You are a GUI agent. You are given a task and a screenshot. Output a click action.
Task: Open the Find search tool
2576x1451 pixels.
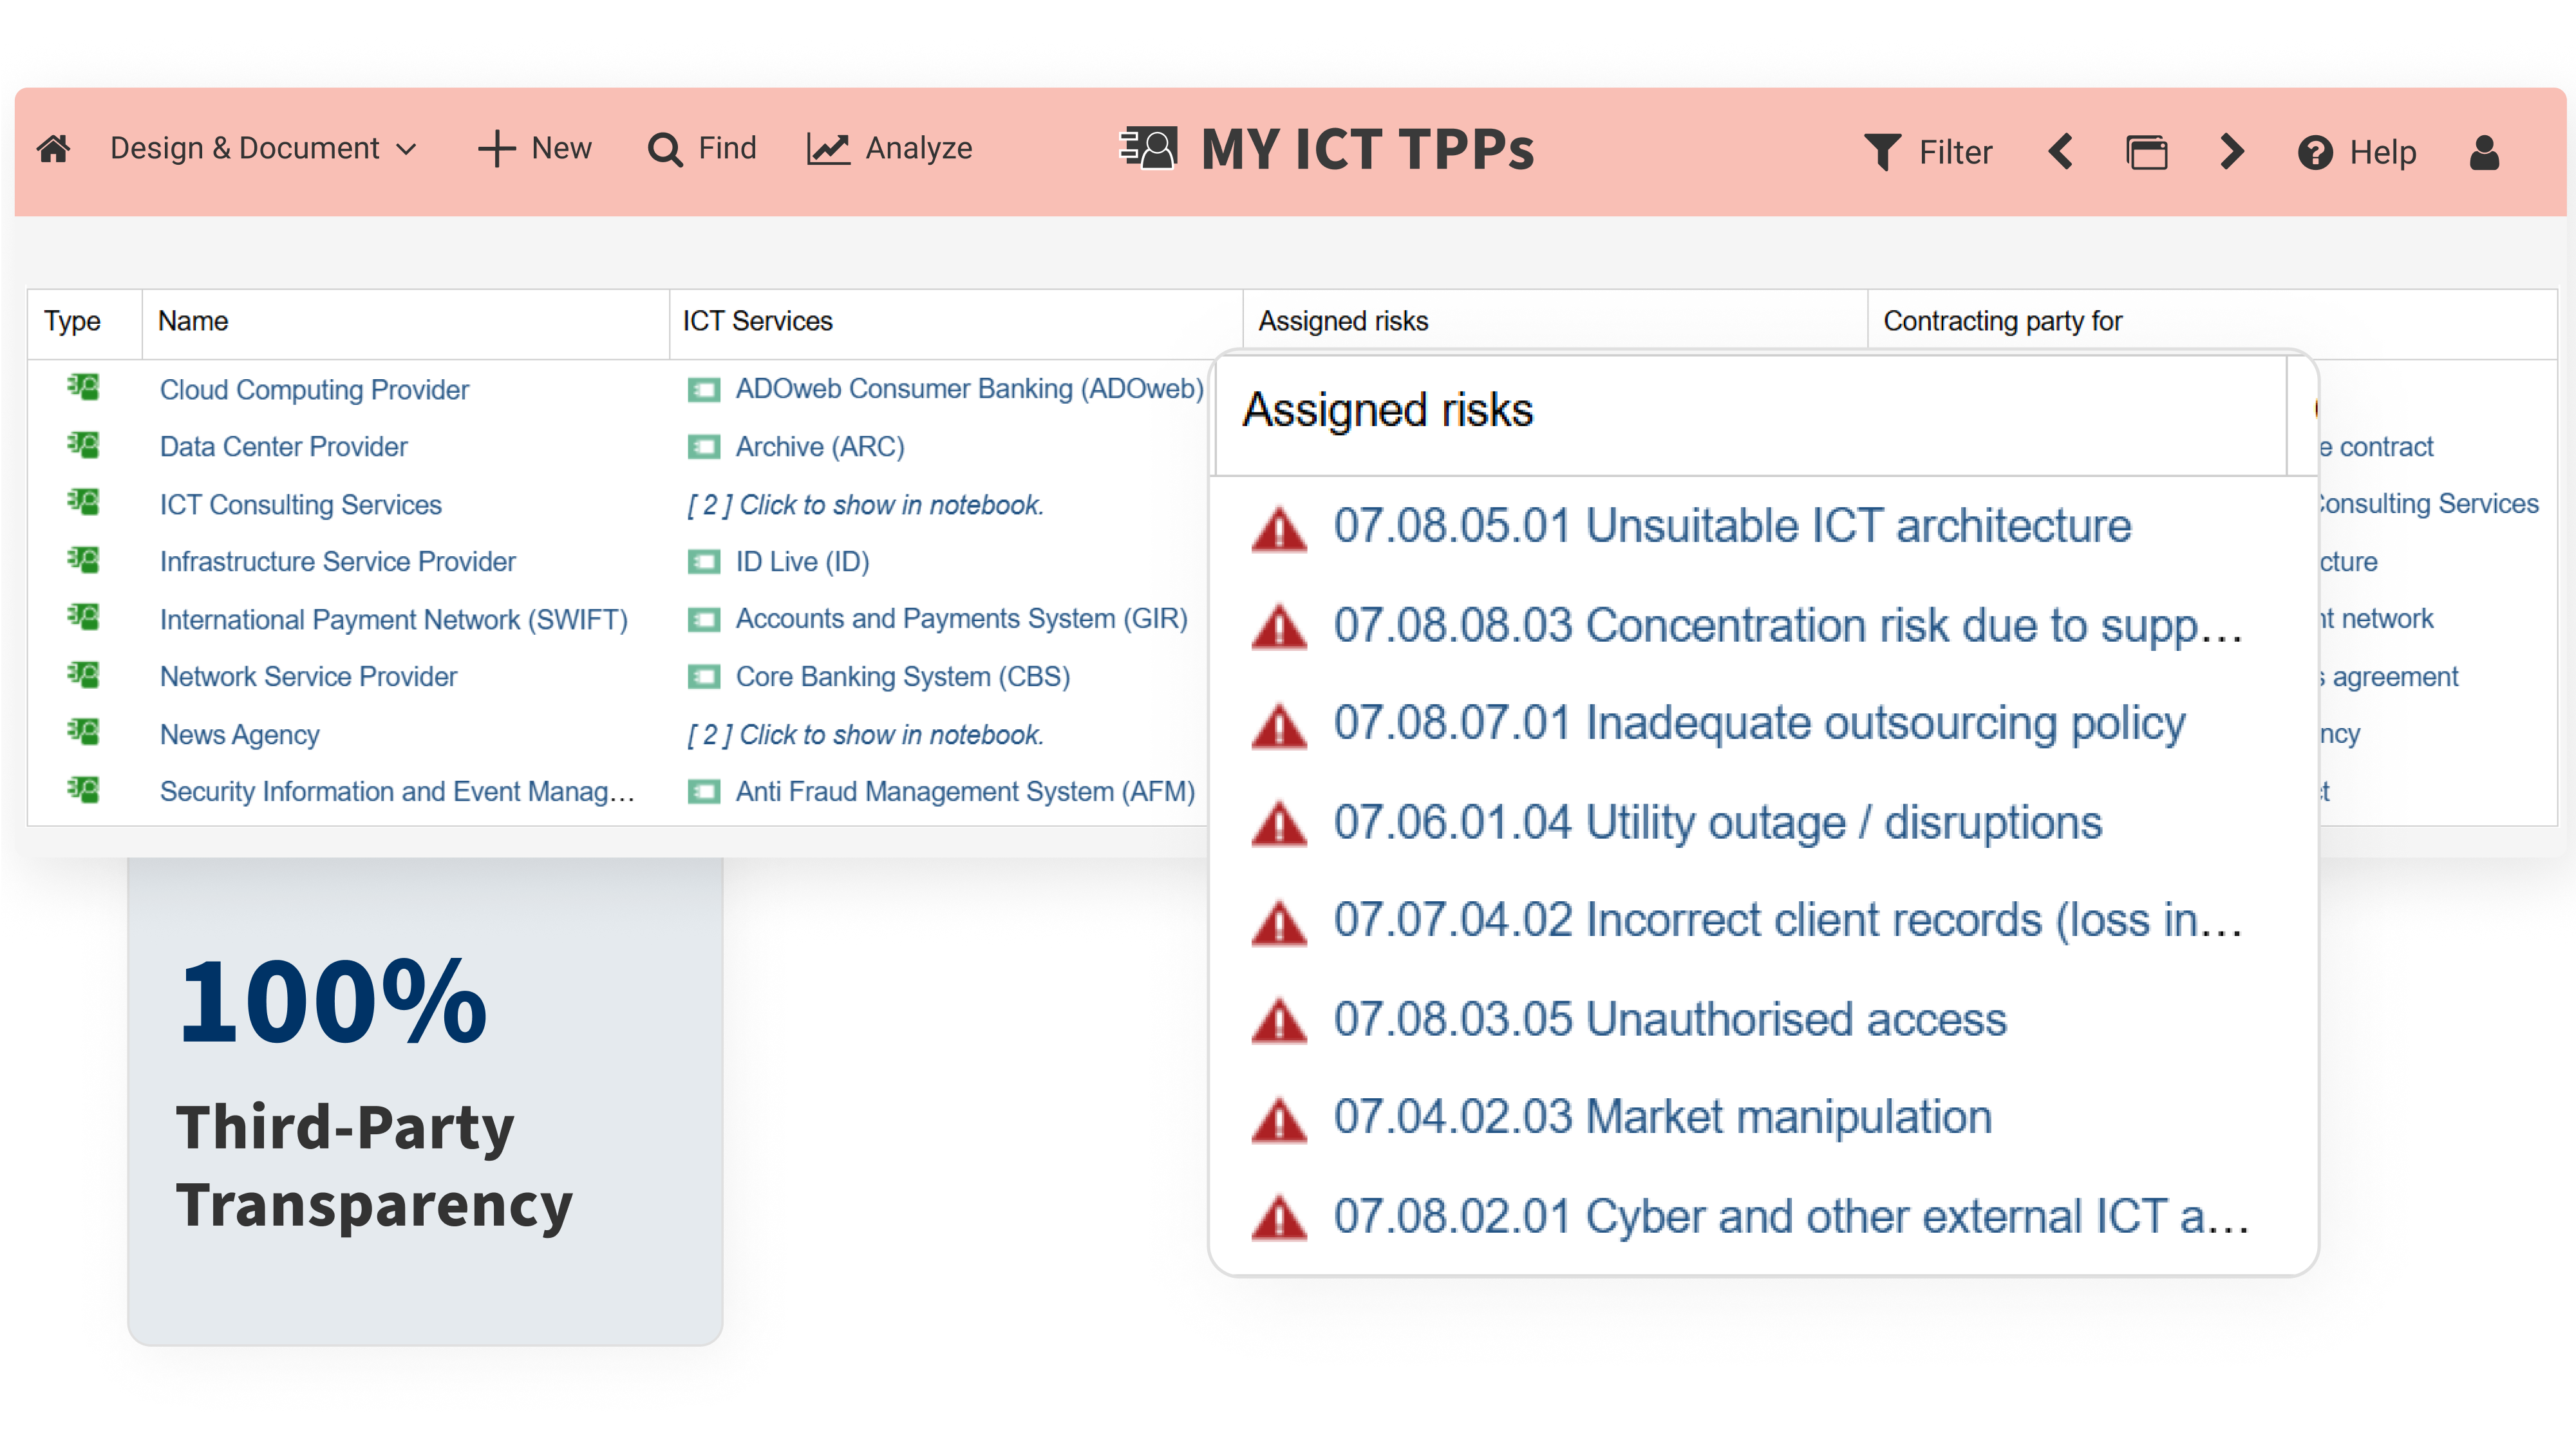click(702, 148)
